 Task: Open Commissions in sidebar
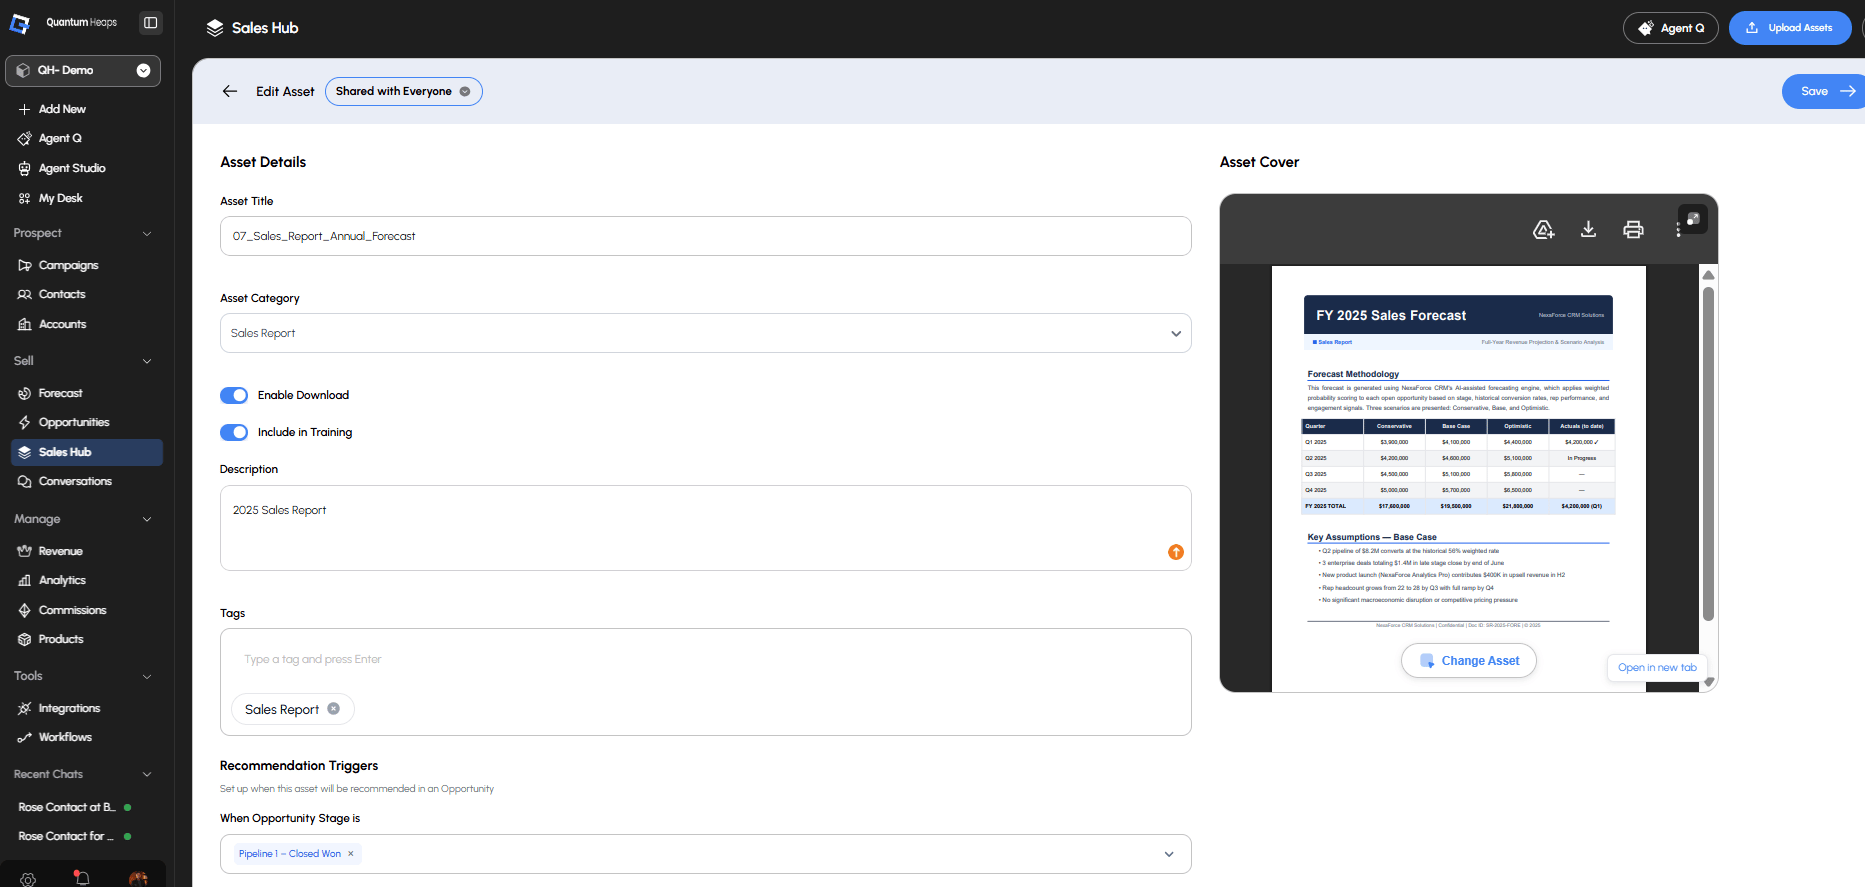tap(72, 610)
